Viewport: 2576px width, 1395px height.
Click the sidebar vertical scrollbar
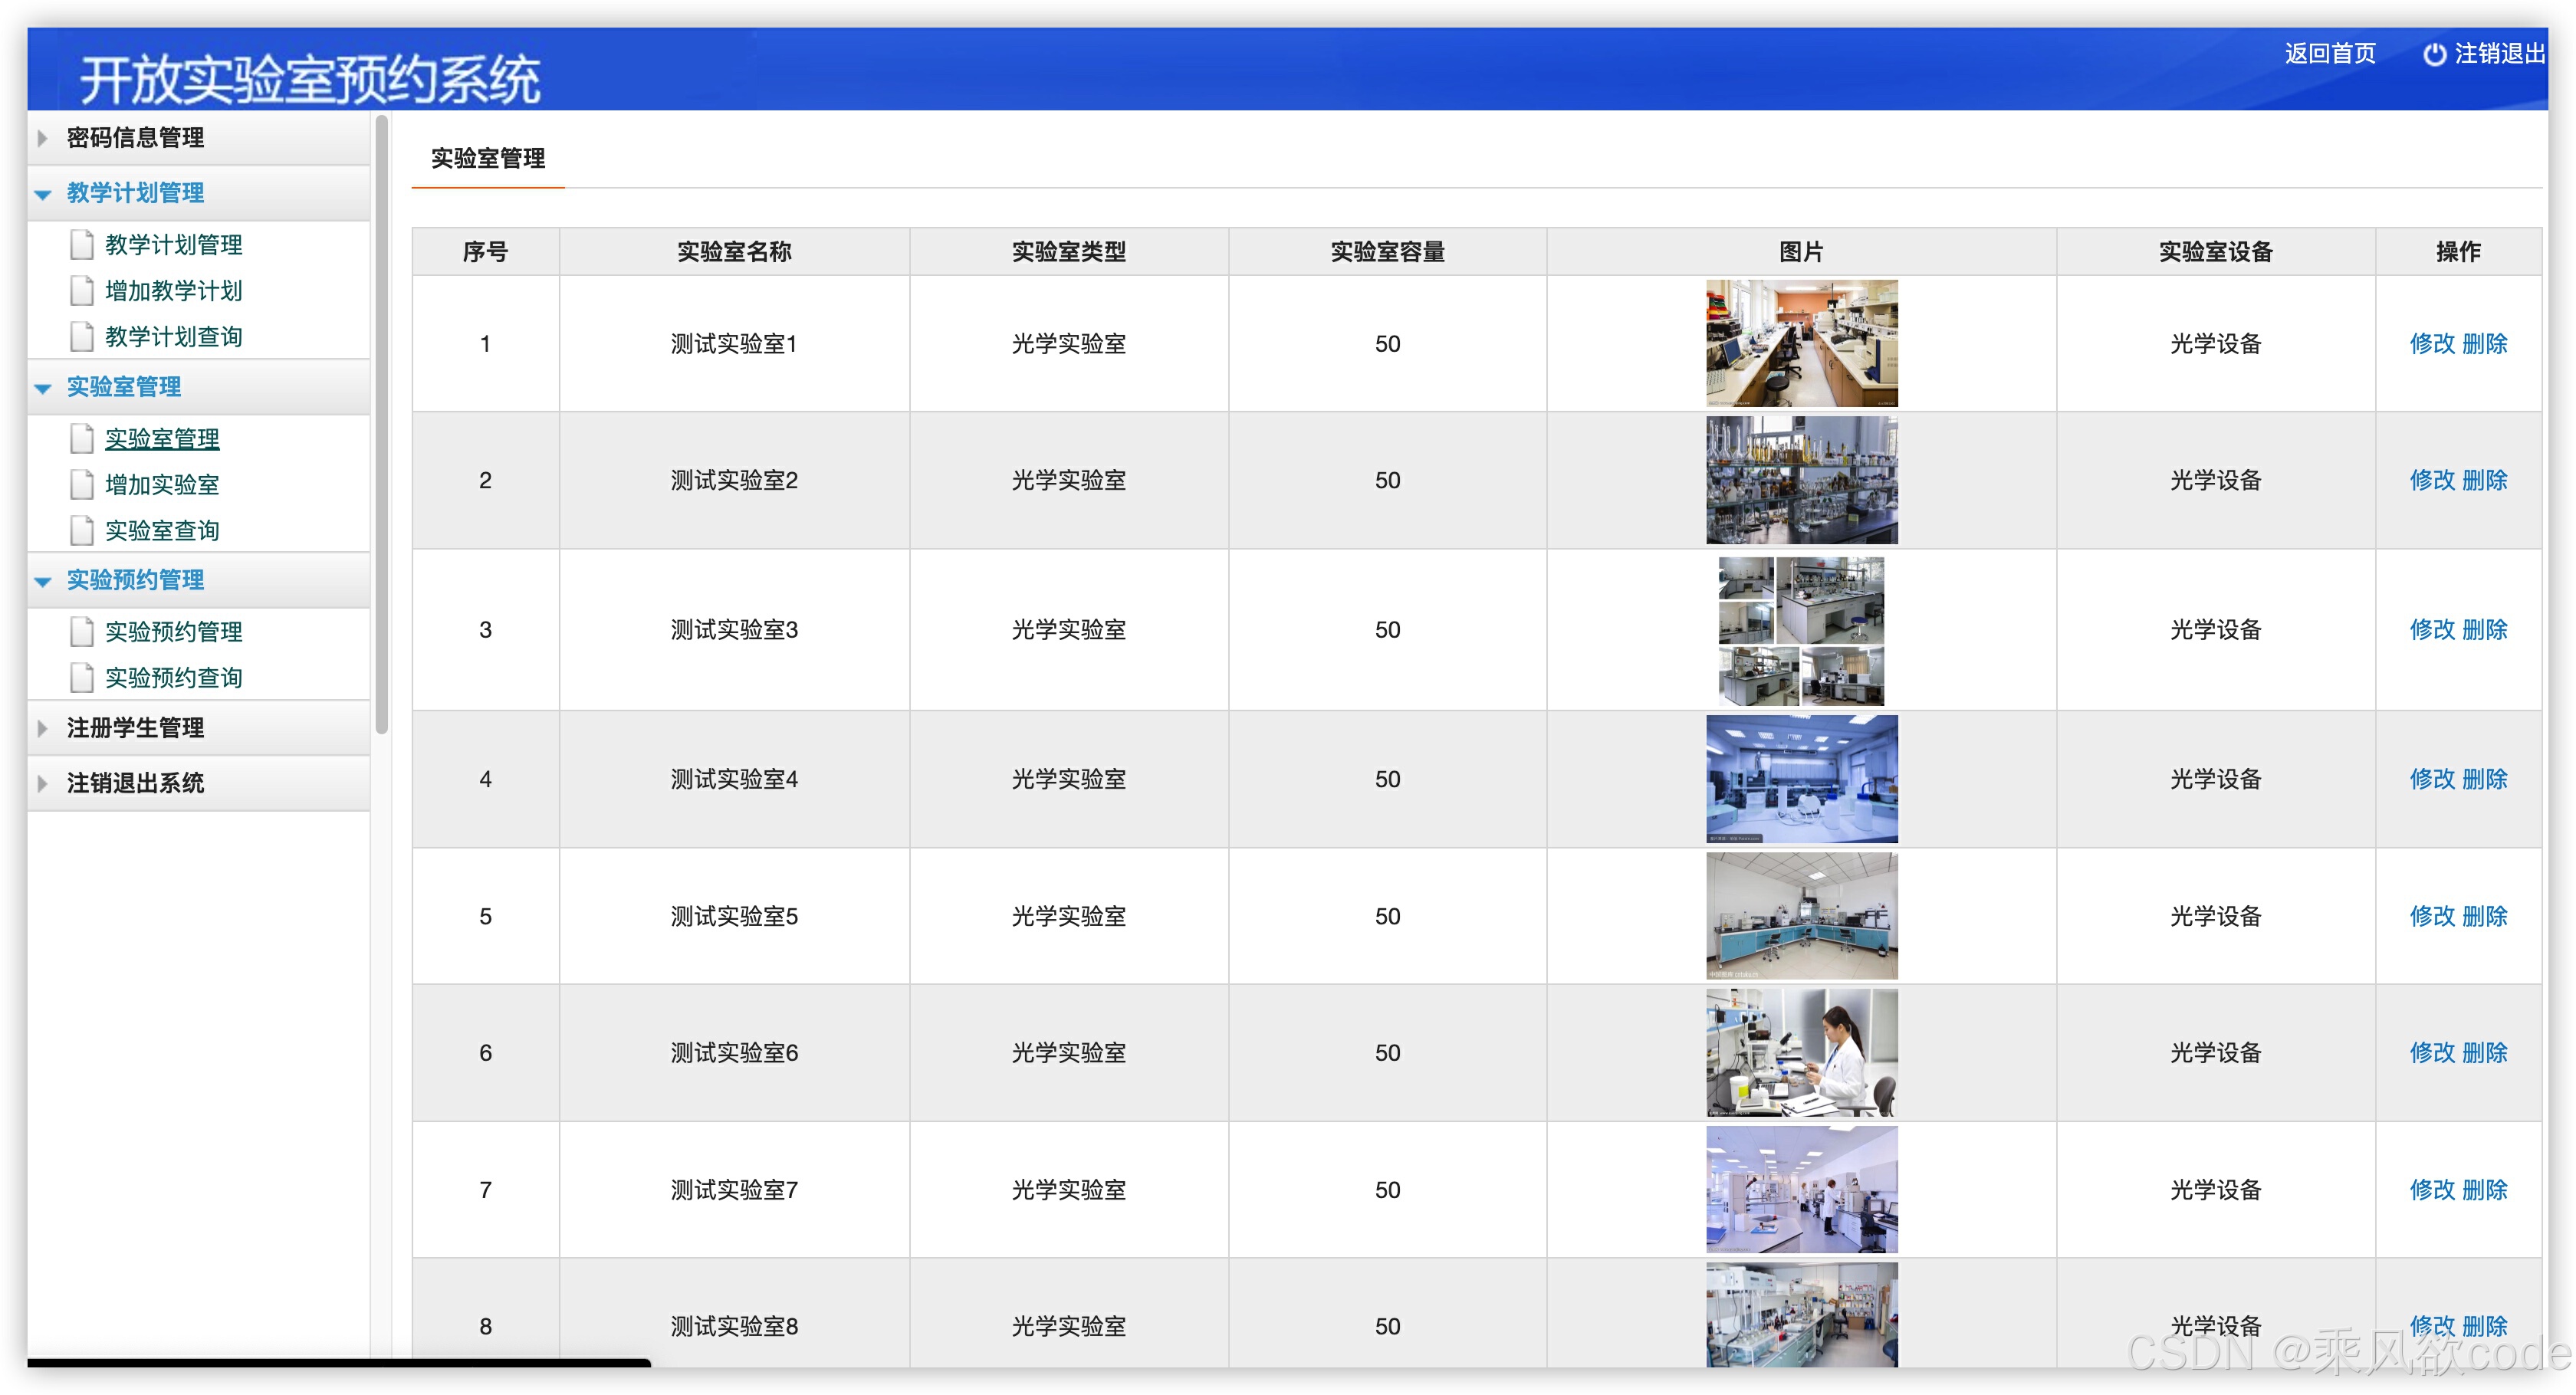coord(381,425)
